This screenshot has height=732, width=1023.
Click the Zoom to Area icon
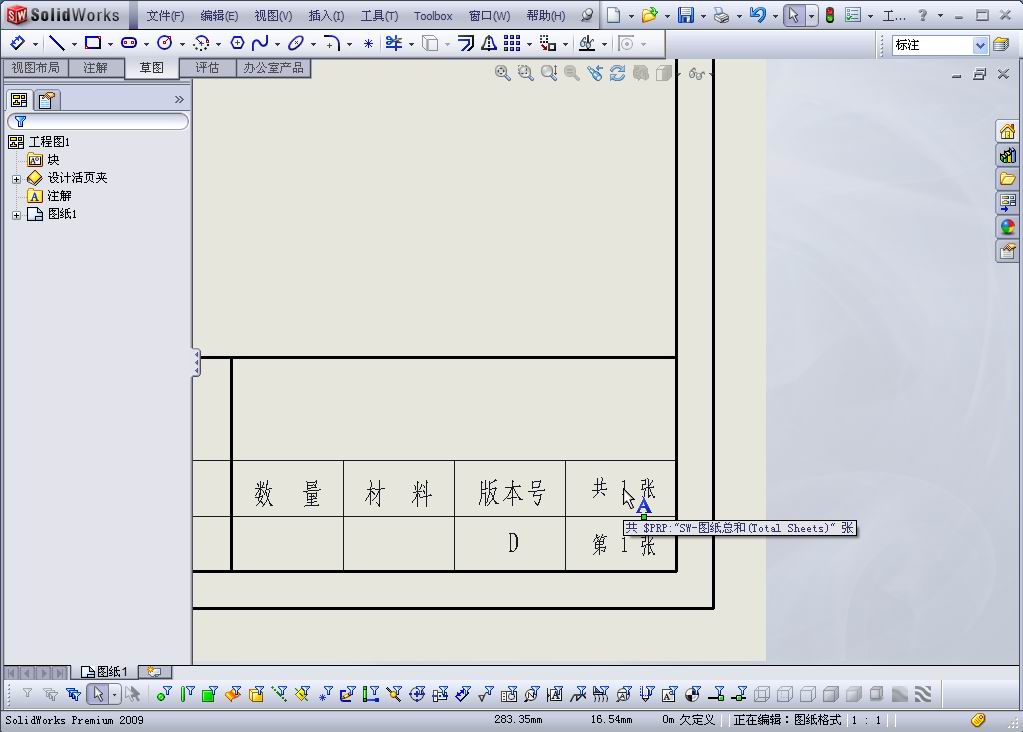(x=525, y=73)
